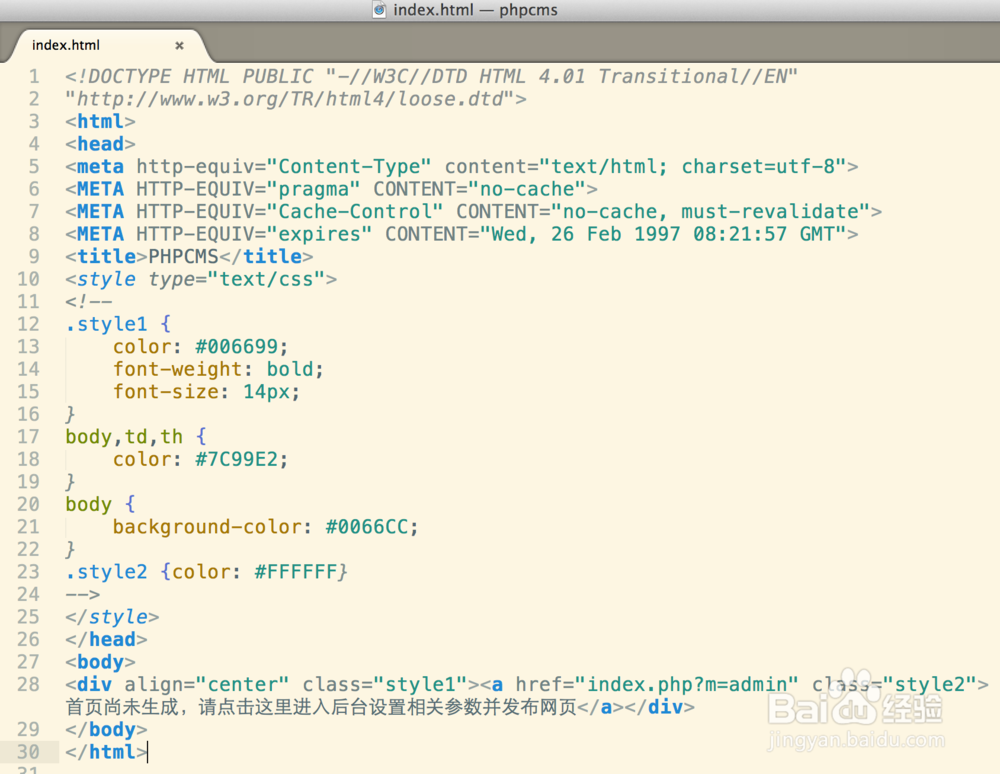This screenshot has width=1000, height=774.
Task: Click line number 1 in the gutter
Action: tap(34, 77)
